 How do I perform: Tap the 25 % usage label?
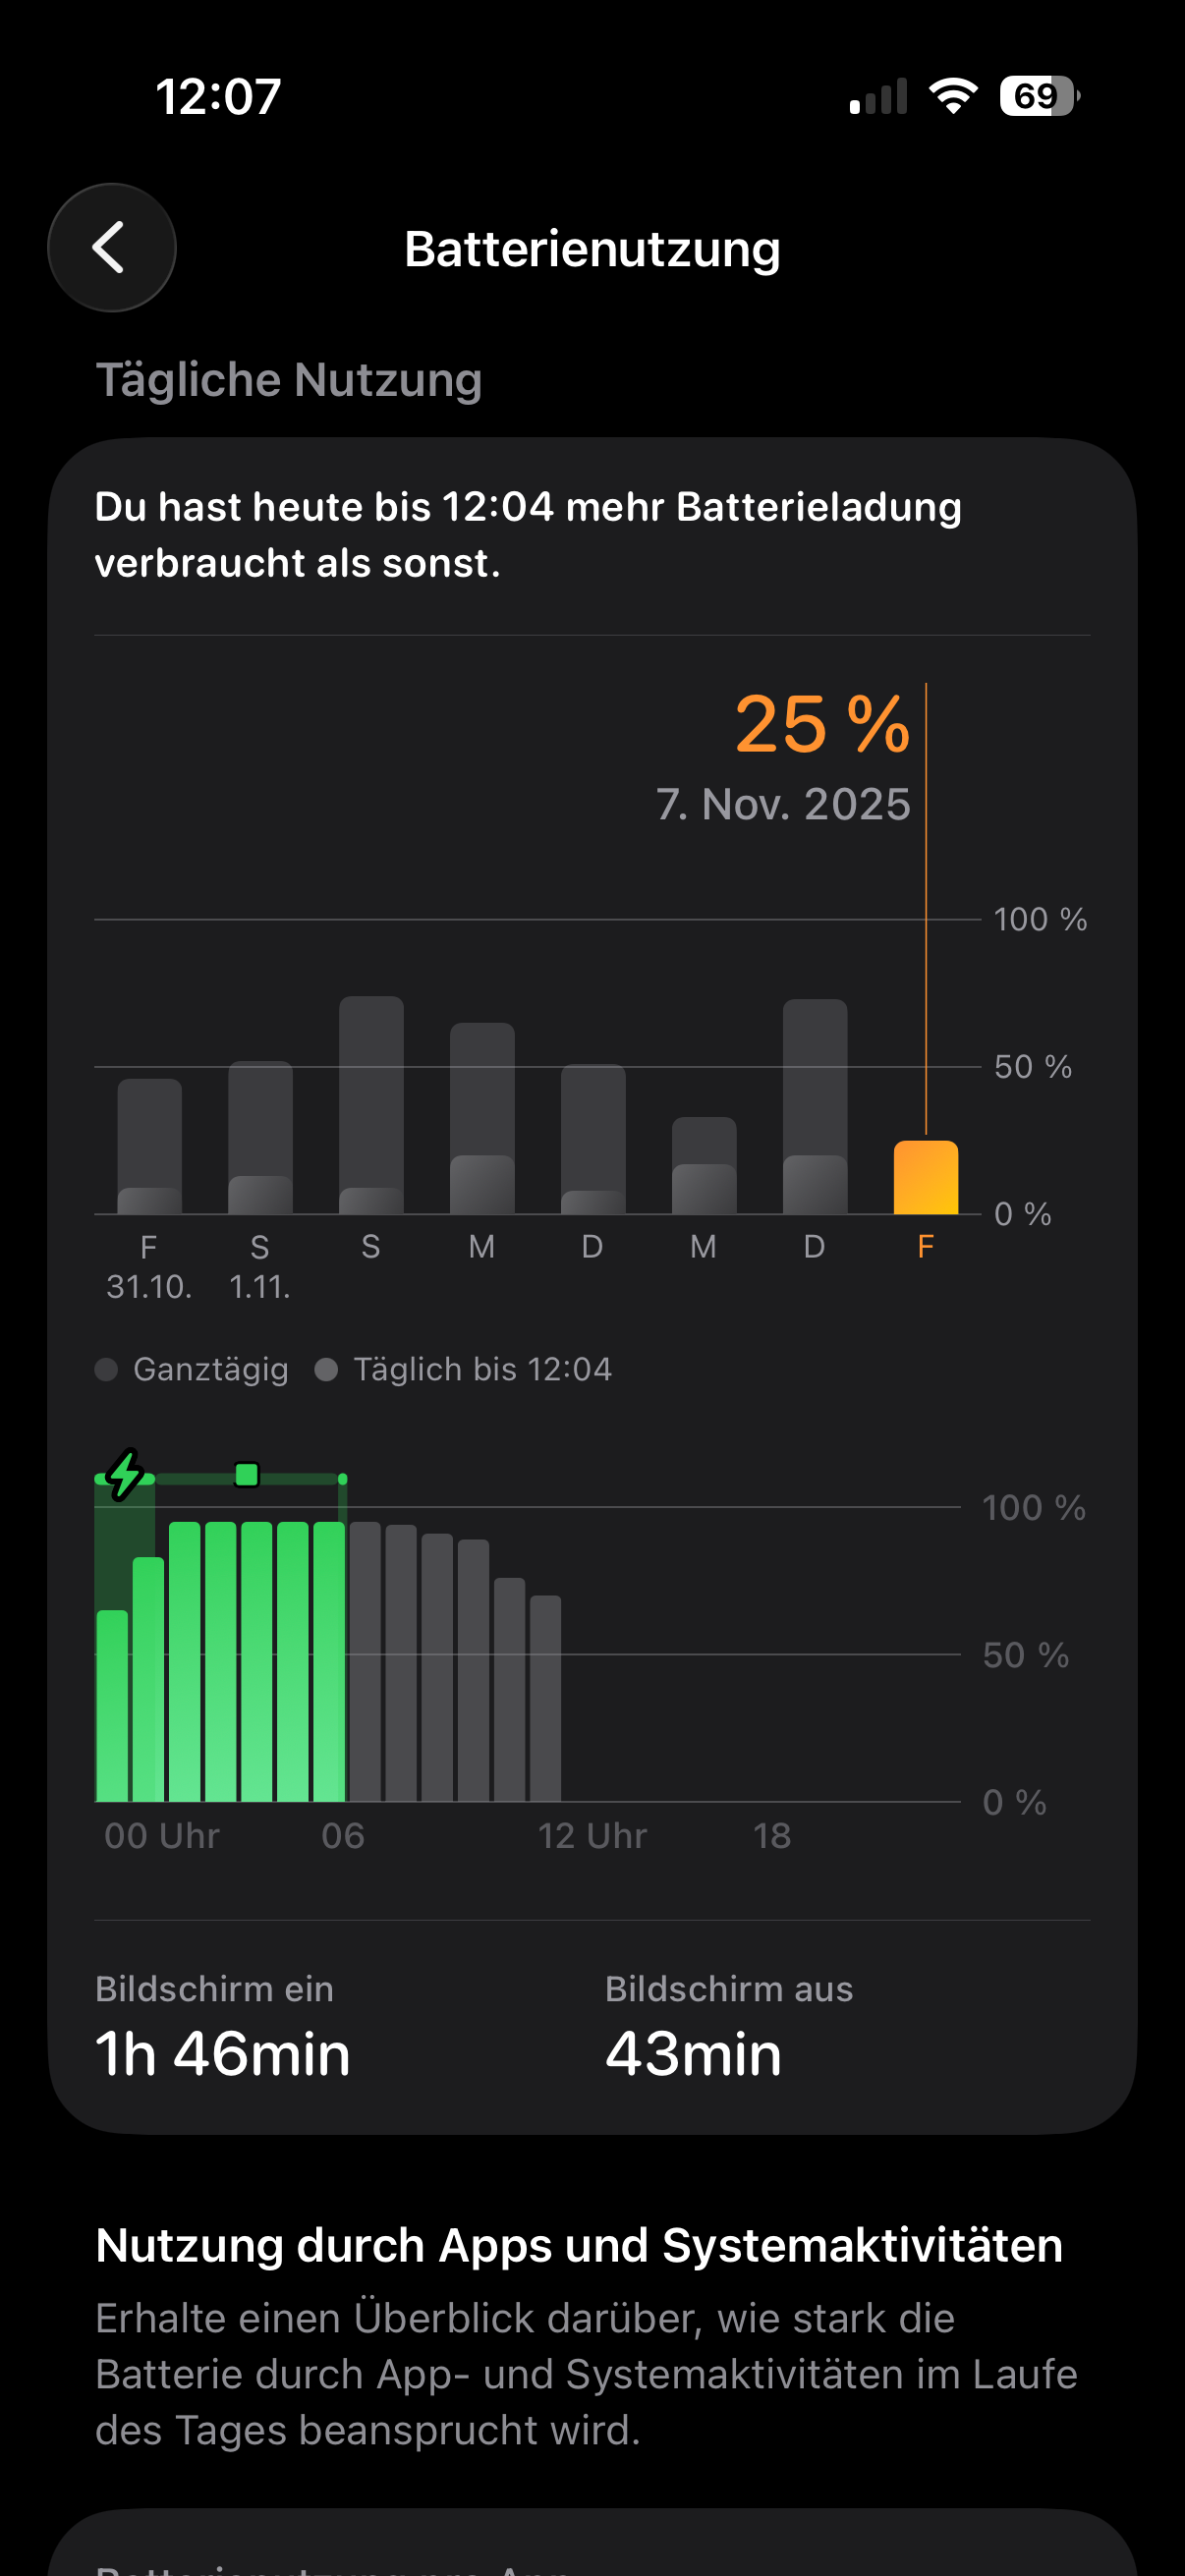tap(822, 724)
